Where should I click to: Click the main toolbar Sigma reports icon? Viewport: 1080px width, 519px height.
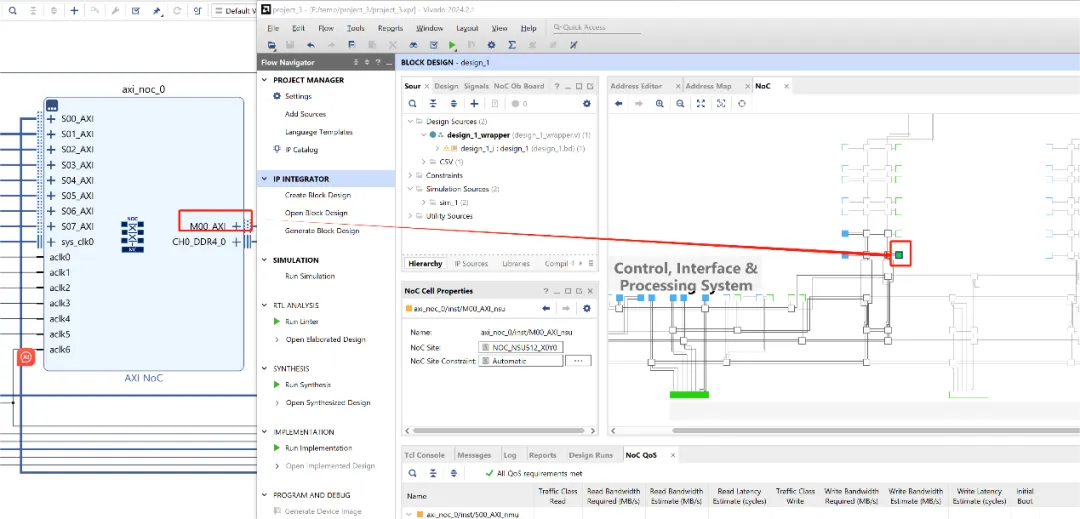point(512,45)
